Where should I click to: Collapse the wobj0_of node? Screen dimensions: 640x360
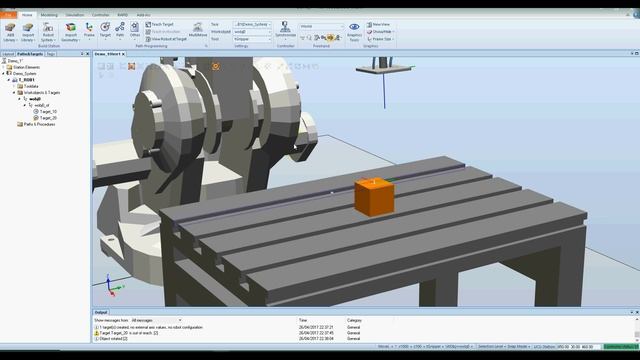[24, 105]
